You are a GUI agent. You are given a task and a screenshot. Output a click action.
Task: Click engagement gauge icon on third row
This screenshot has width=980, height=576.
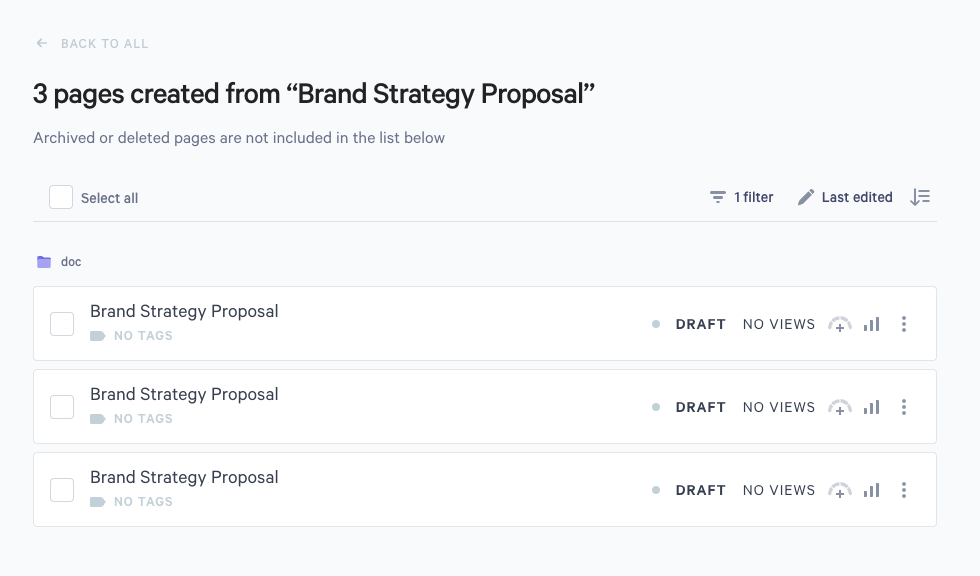point(840,490)
